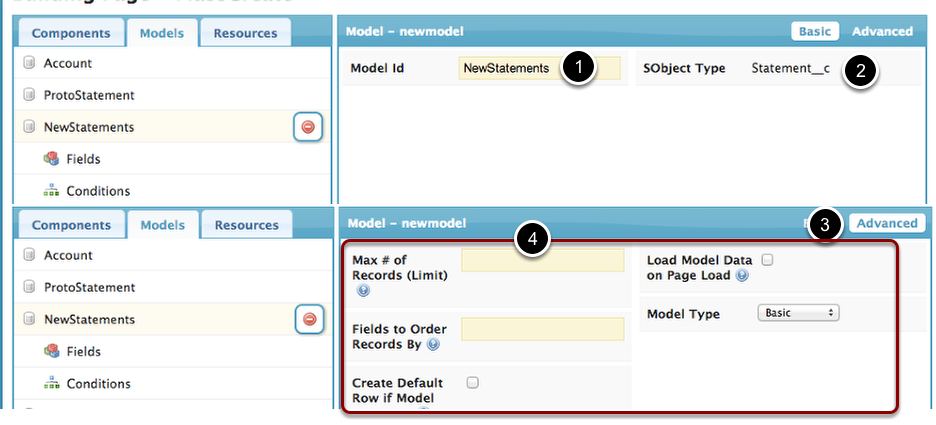Click red delete icon beside upper NewStatements
This screenshot has width=936, height=425.
click(x=308, y=127)
